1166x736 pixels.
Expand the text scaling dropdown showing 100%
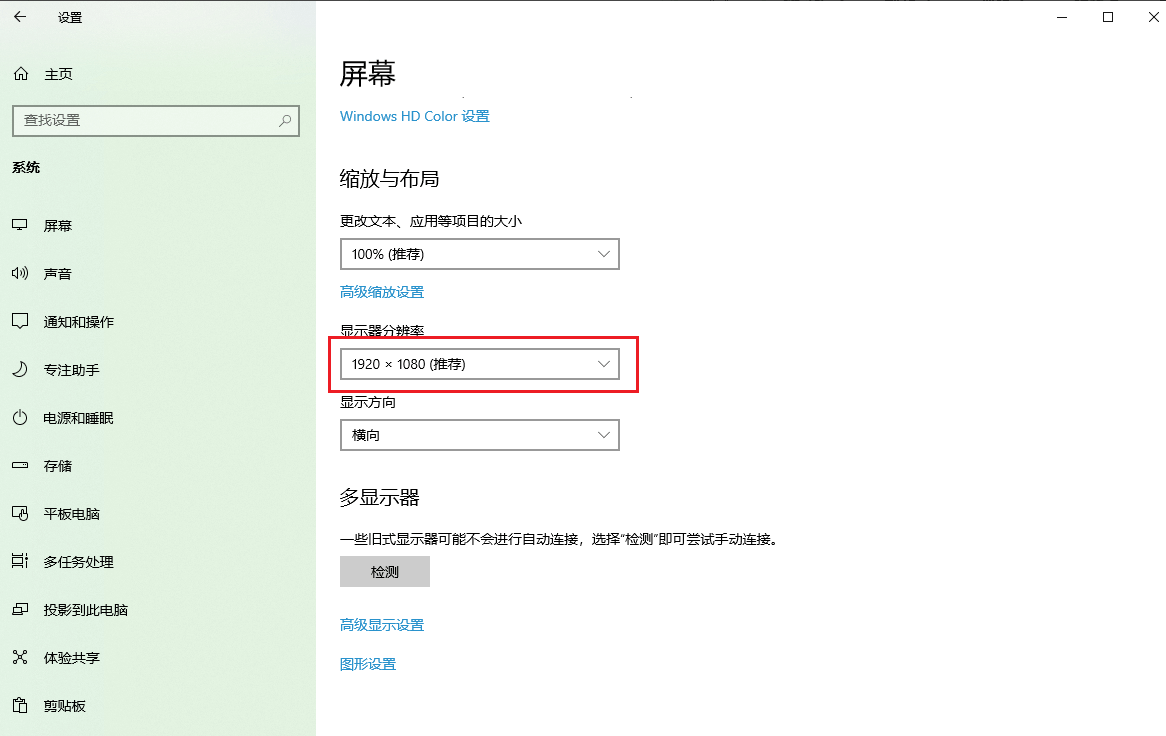click(480, 254)
